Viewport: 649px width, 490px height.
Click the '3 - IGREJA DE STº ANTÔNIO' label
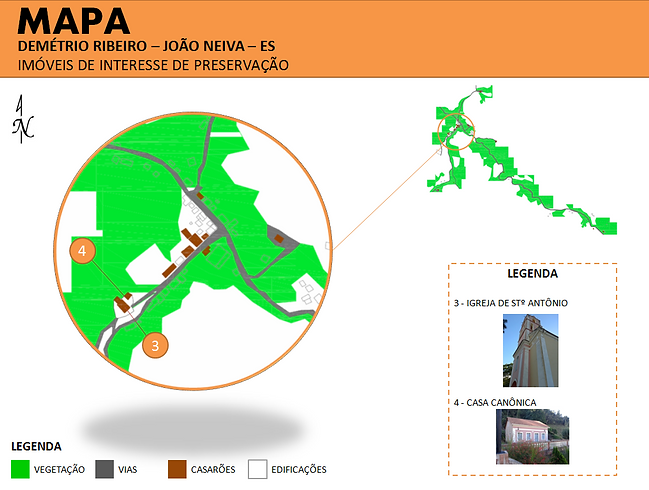pyautogui.click(x=511, y=303)
